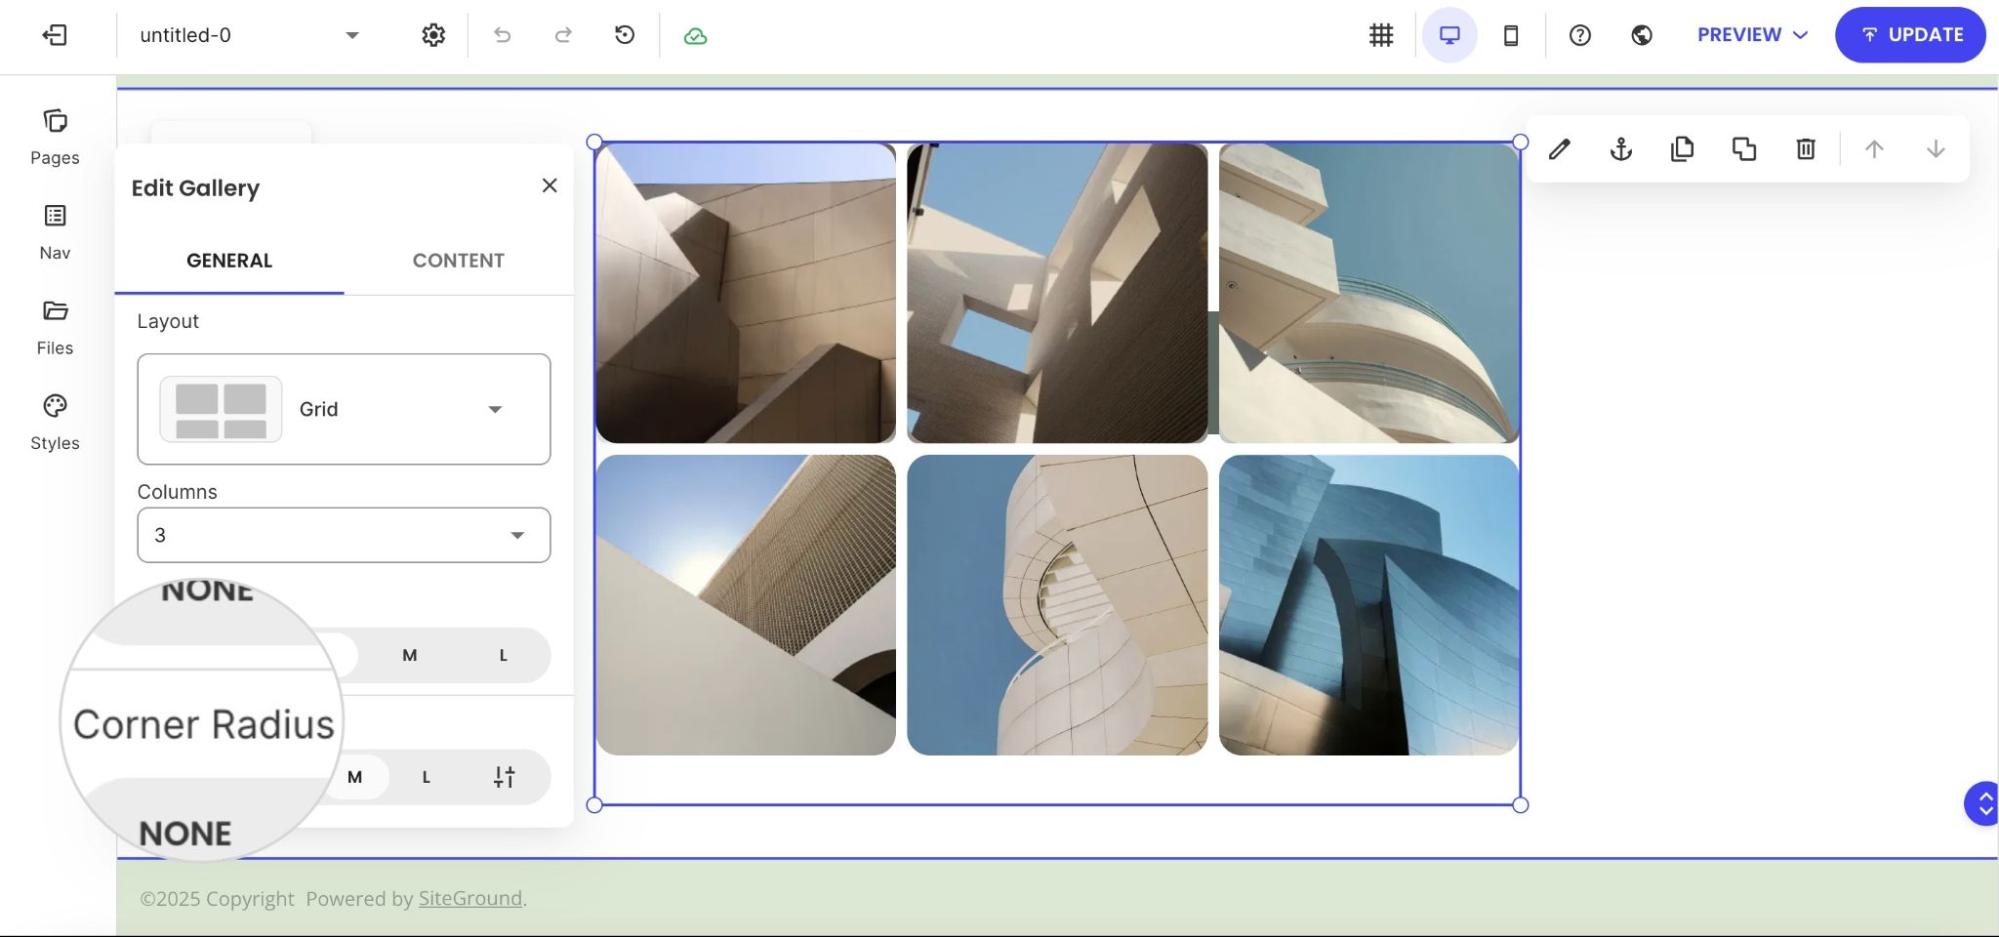The width and height of the screenshot is (1999, 937).
Task: Switch to the GENERAL tab
Action: point(229,261)
